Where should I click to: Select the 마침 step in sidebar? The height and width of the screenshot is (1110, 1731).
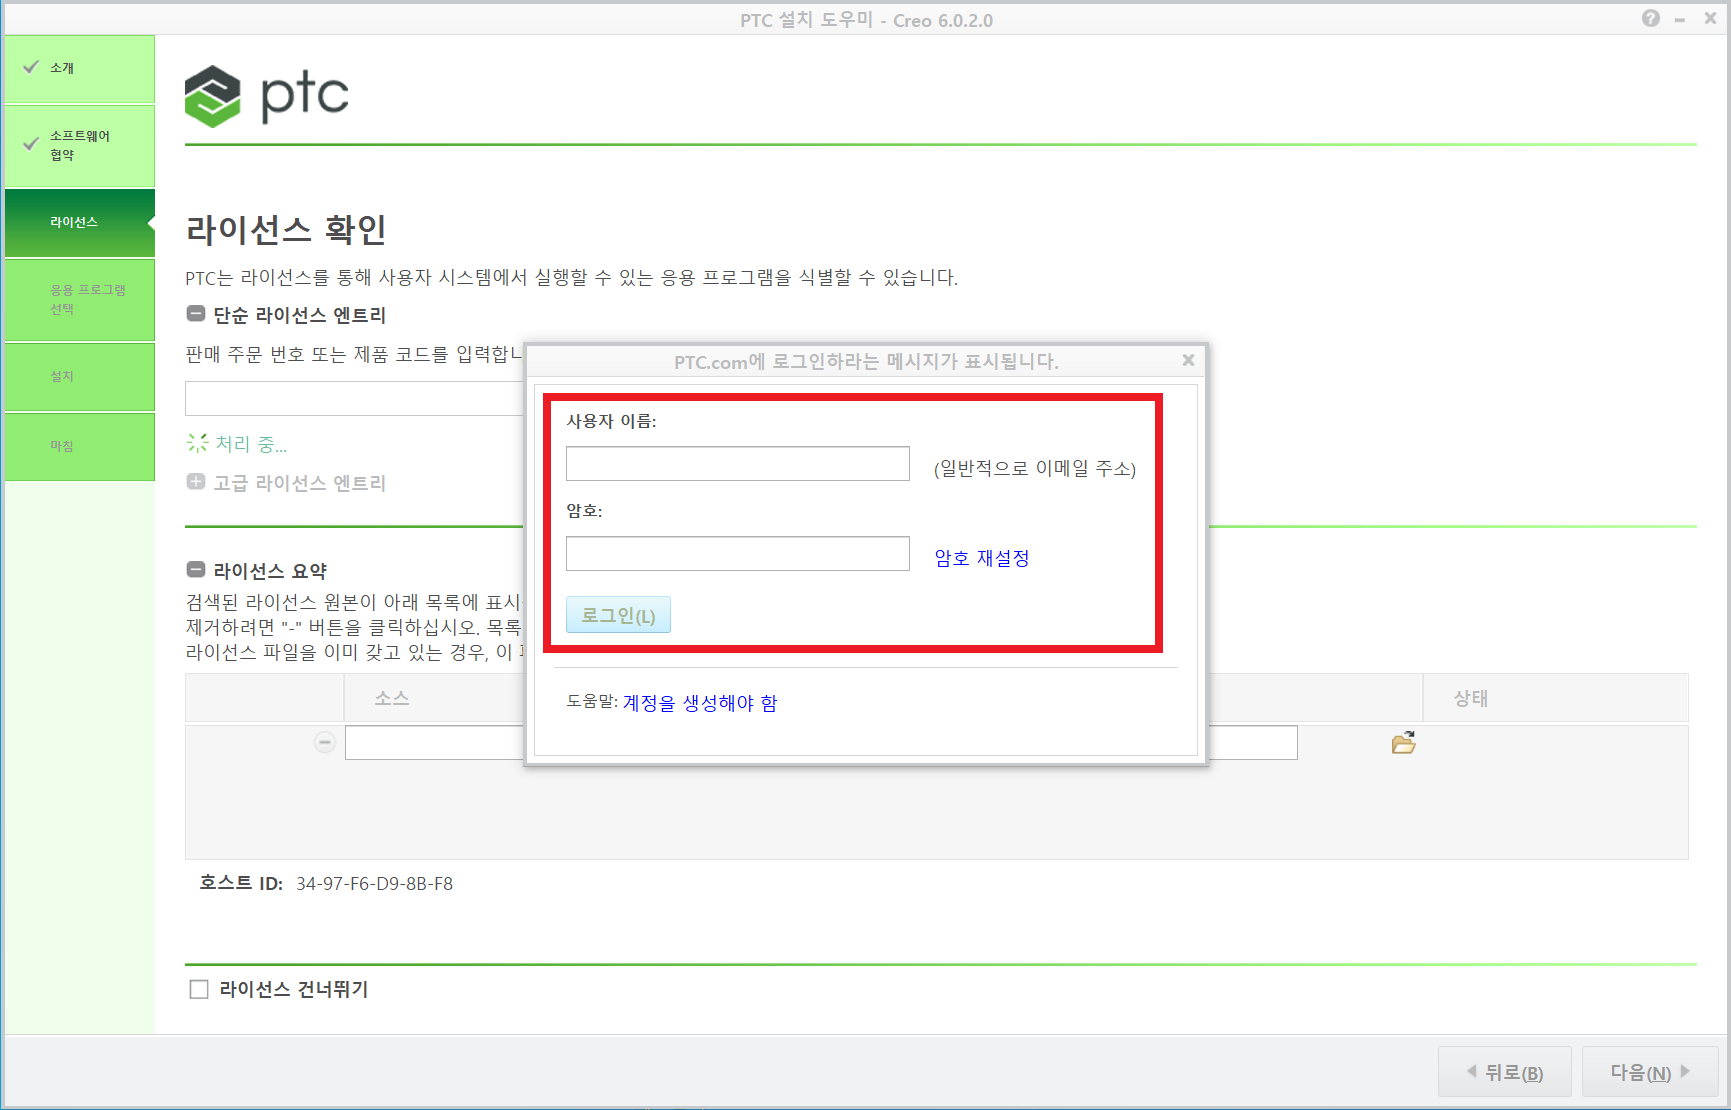[80, 446]
